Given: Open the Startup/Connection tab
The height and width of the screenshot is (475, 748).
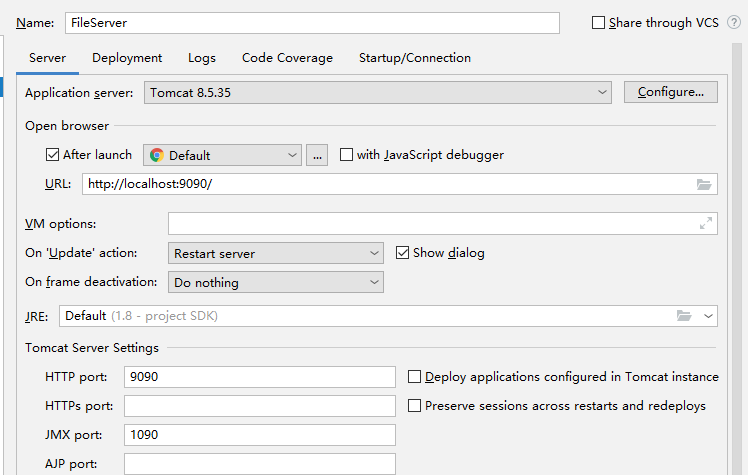Looking at the screenshot, I should [x=415, y=58].
